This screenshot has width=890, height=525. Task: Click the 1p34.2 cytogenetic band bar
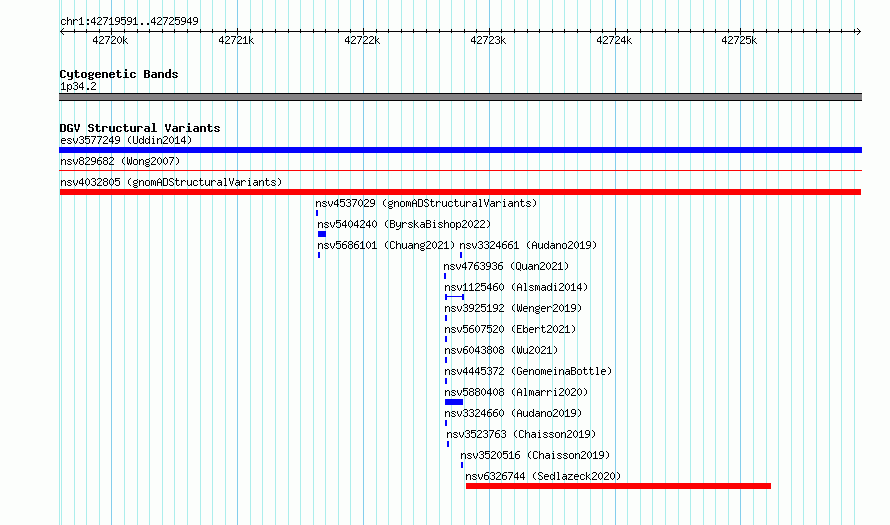(x=460, y=97)
